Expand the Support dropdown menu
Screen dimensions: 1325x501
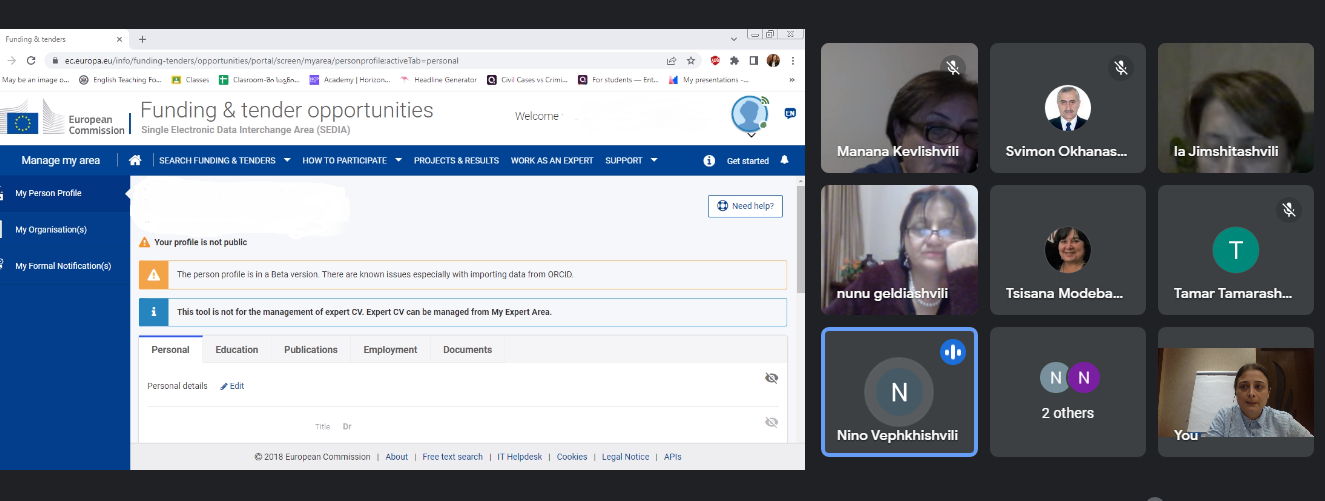[x=631, y=160]
